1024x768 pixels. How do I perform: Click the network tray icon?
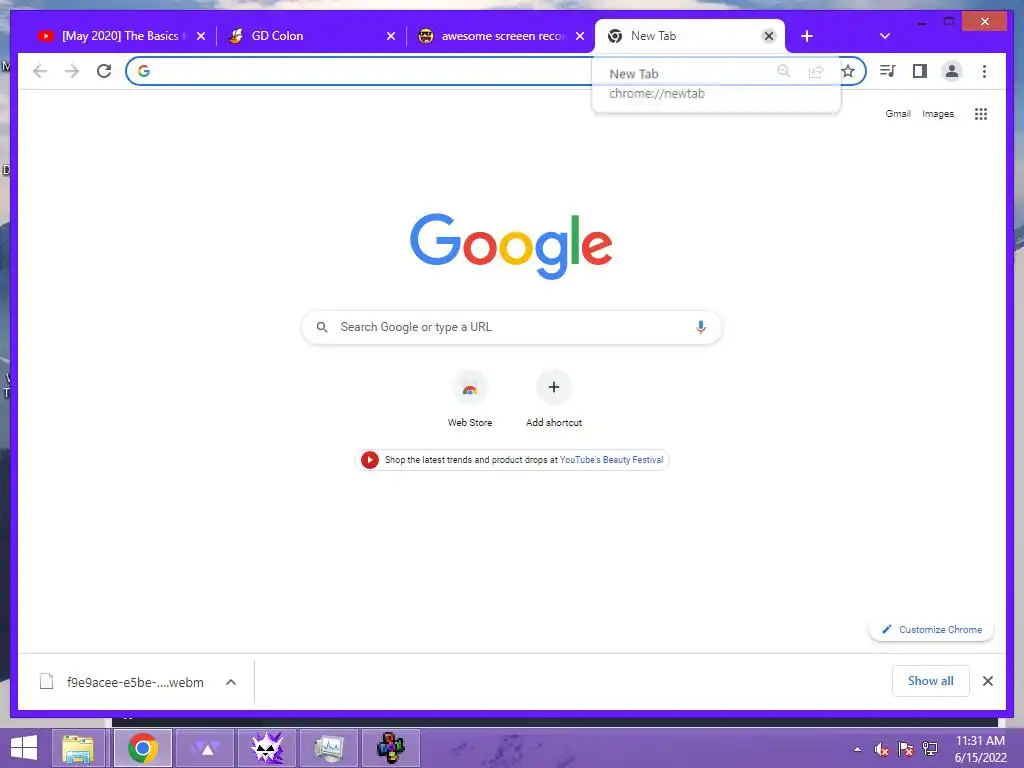[x=930, y=750]
